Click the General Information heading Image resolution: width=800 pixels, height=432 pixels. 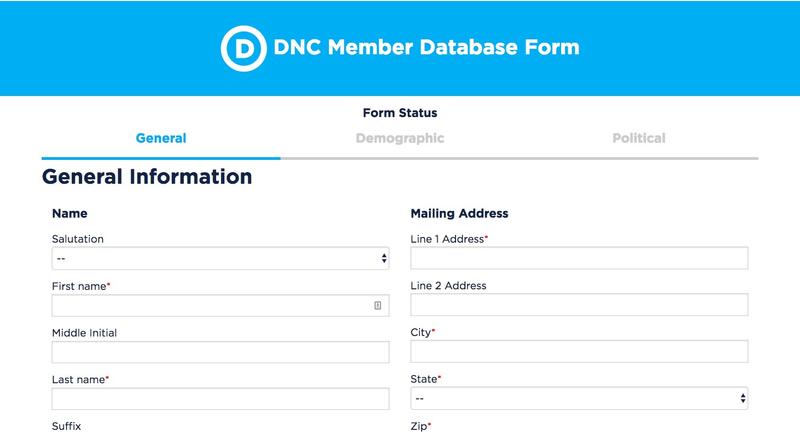coord(147,177)
